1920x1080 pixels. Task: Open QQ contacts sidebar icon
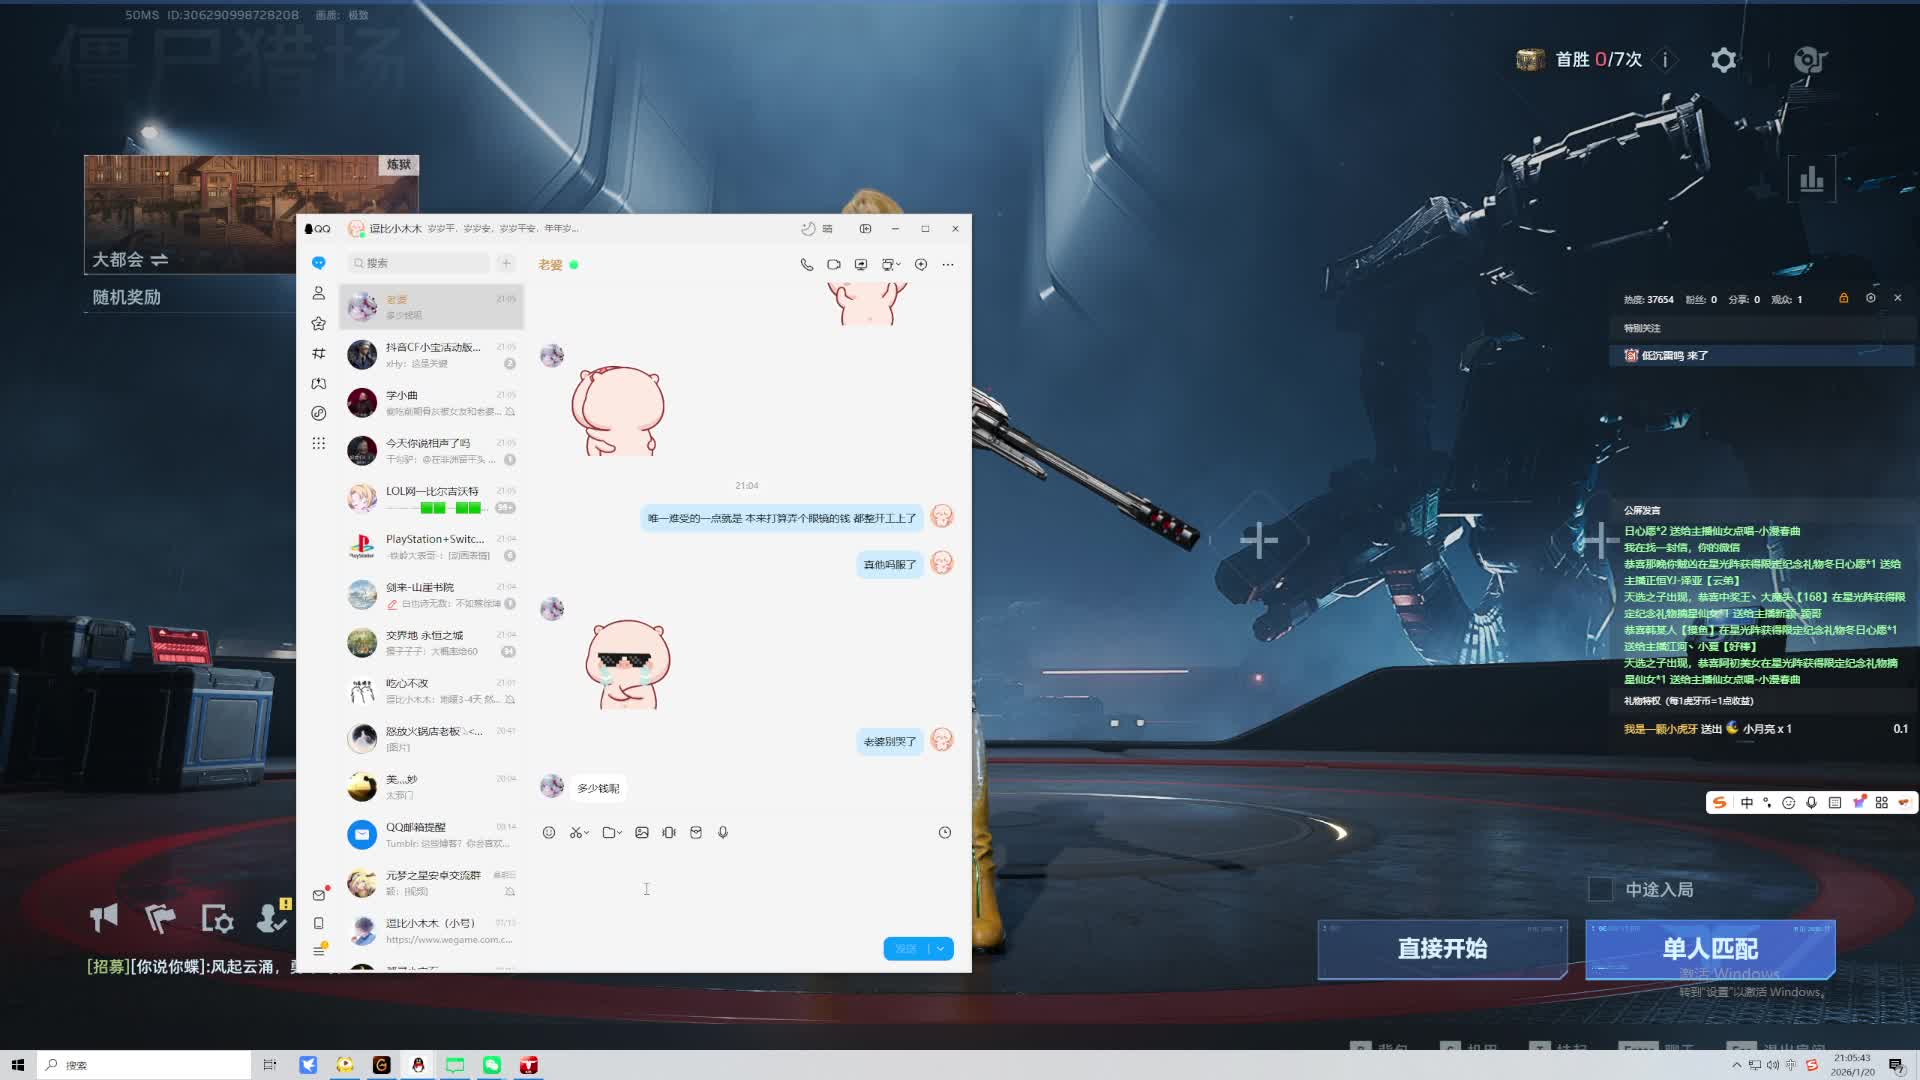click(319, 293)
